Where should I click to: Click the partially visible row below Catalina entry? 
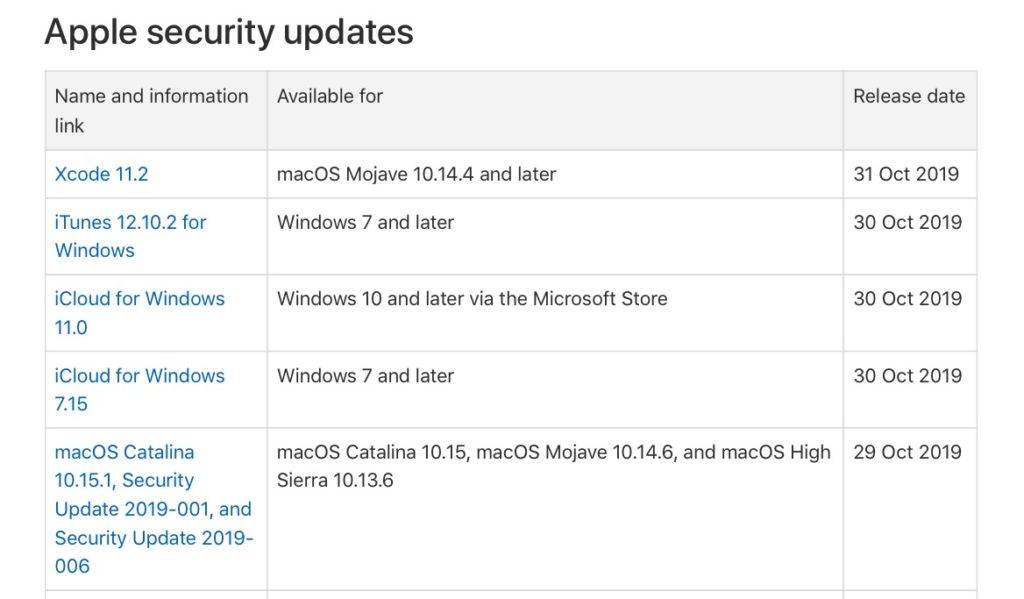[511, 595]
